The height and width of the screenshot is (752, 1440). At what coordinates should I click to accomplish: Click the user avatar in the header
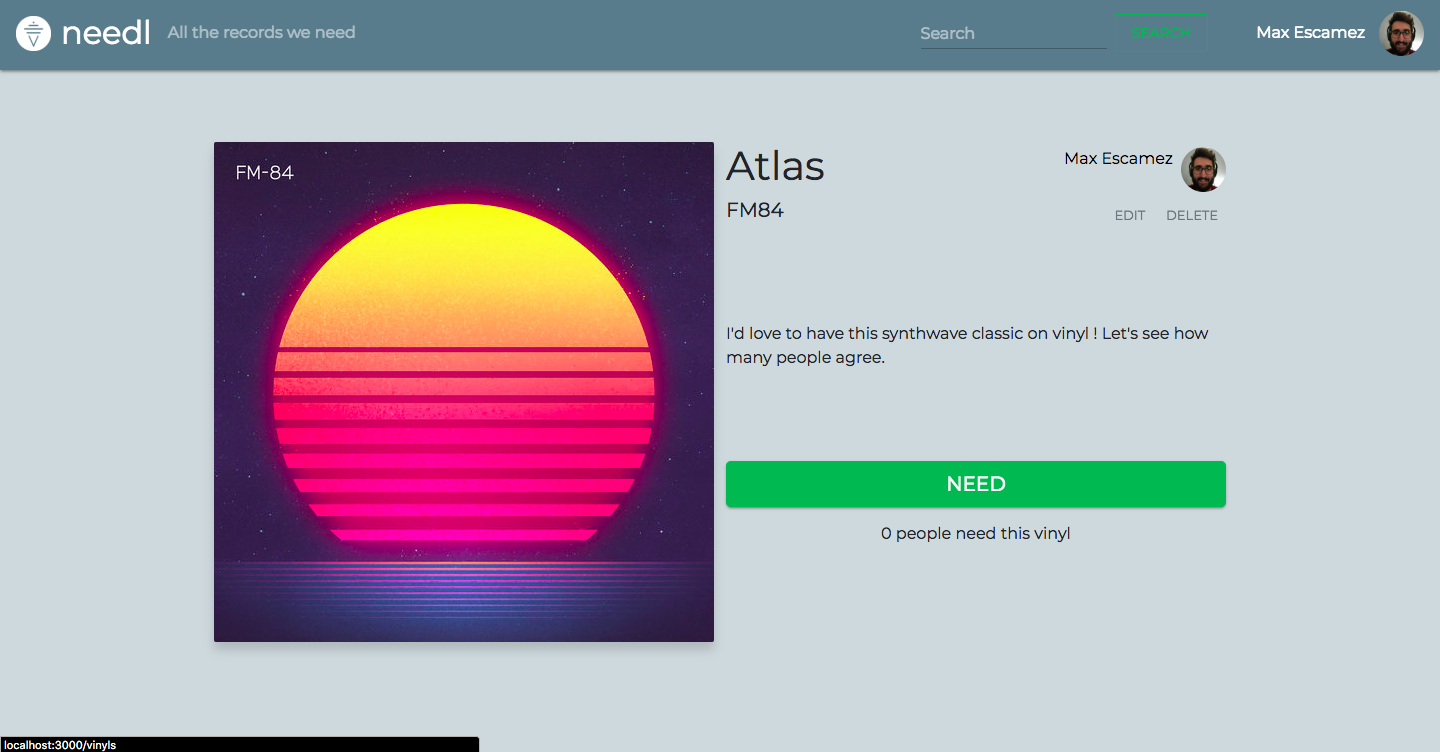(1401, 34)
